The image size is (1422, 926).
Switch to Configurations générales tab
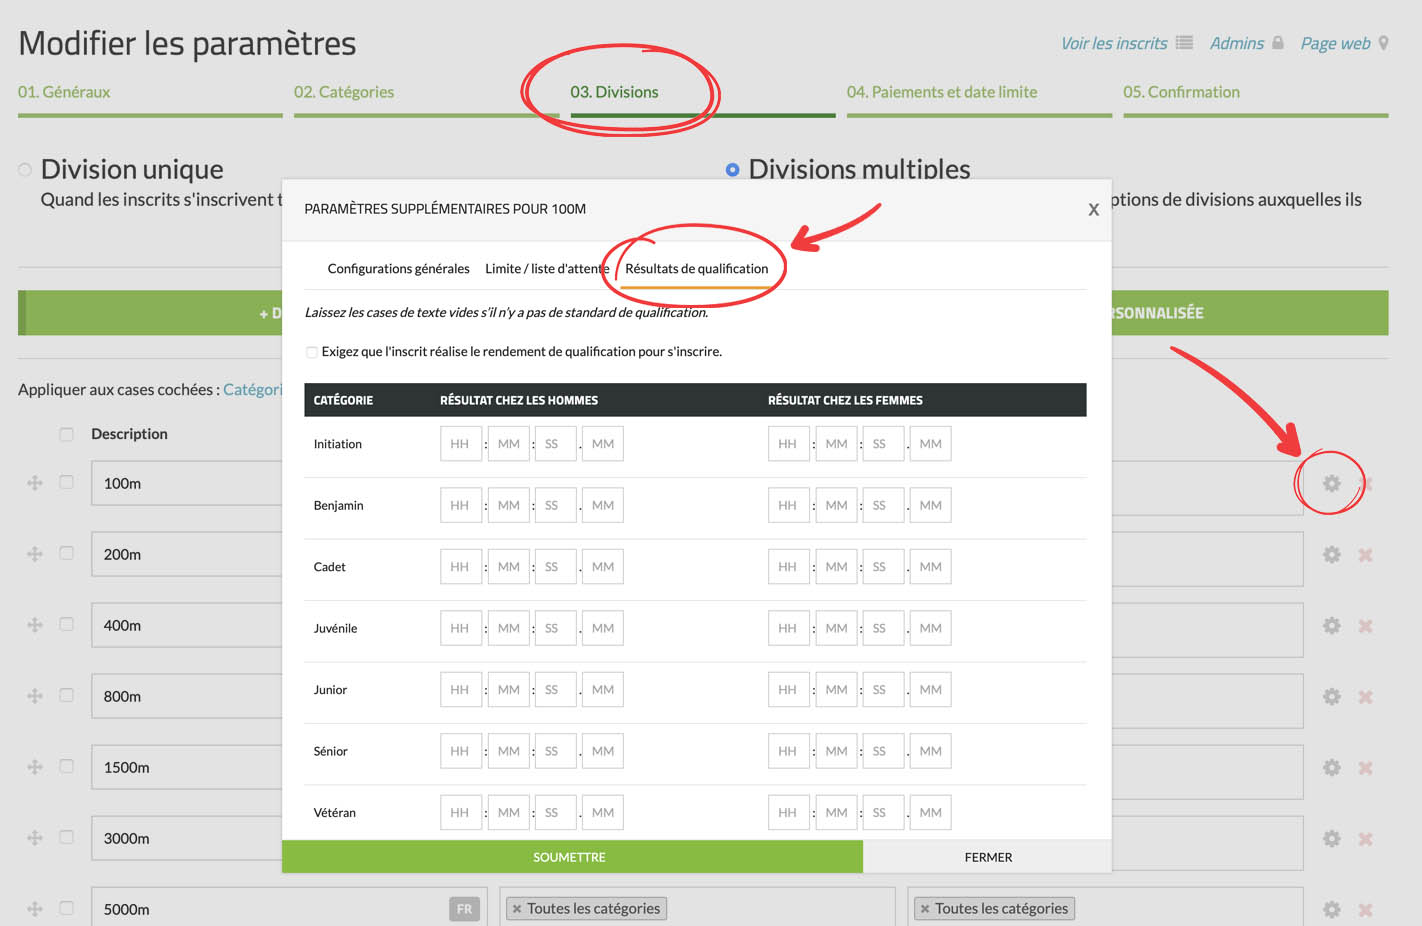pos(398,269)
